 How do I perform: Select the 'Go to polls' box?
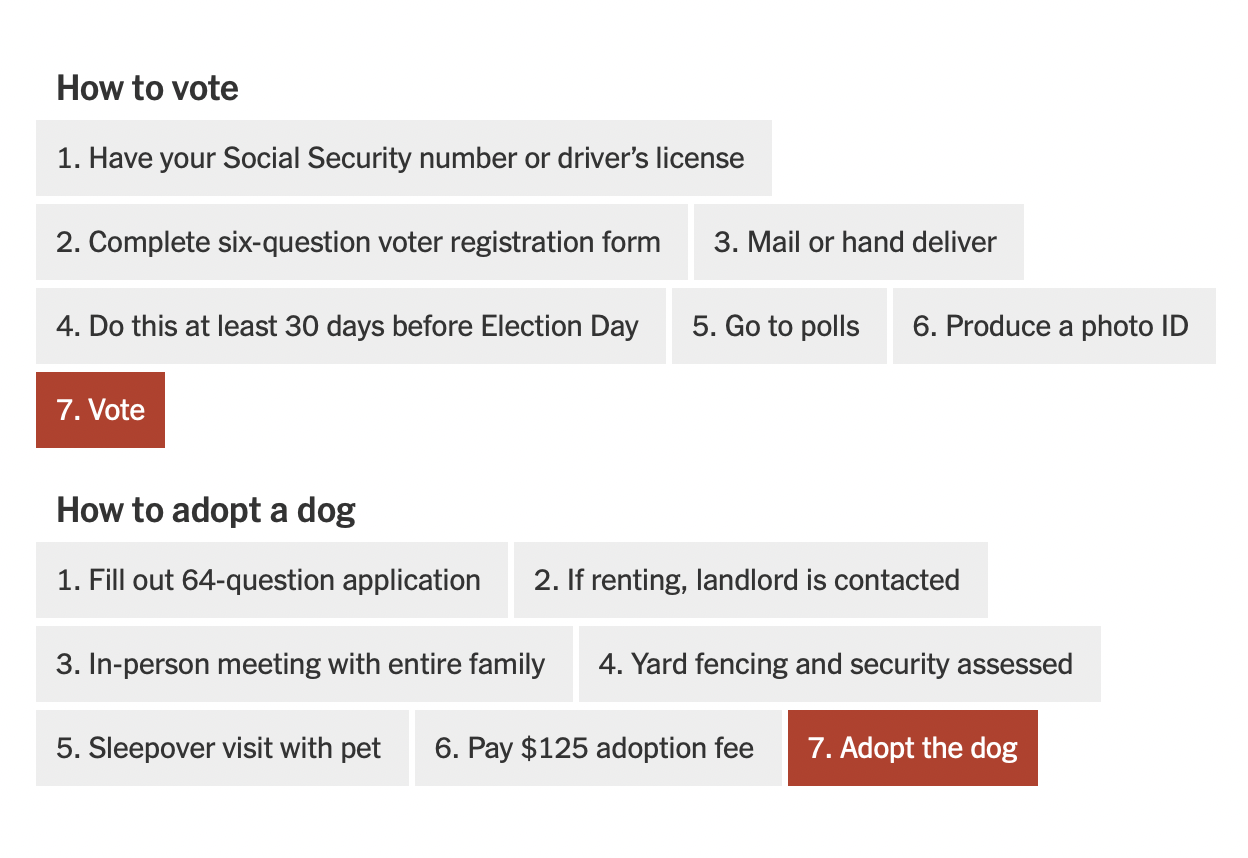point(779,326)
